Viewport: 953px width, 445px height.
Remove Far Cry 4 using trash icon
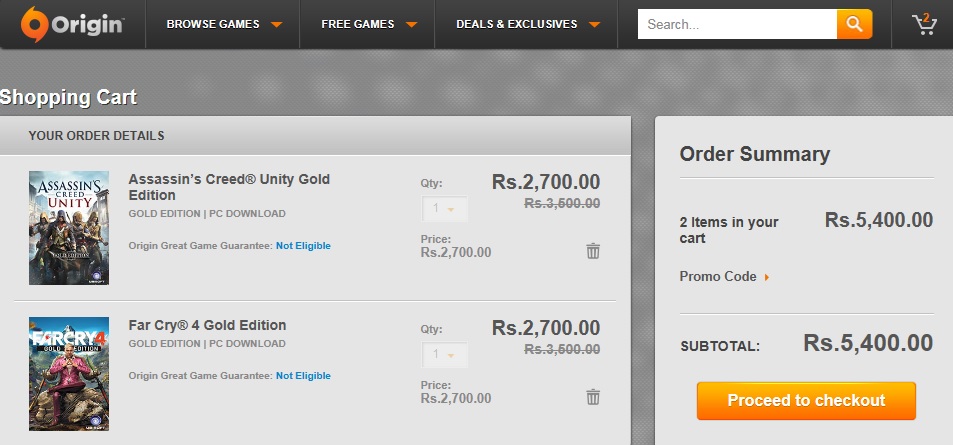593,397
